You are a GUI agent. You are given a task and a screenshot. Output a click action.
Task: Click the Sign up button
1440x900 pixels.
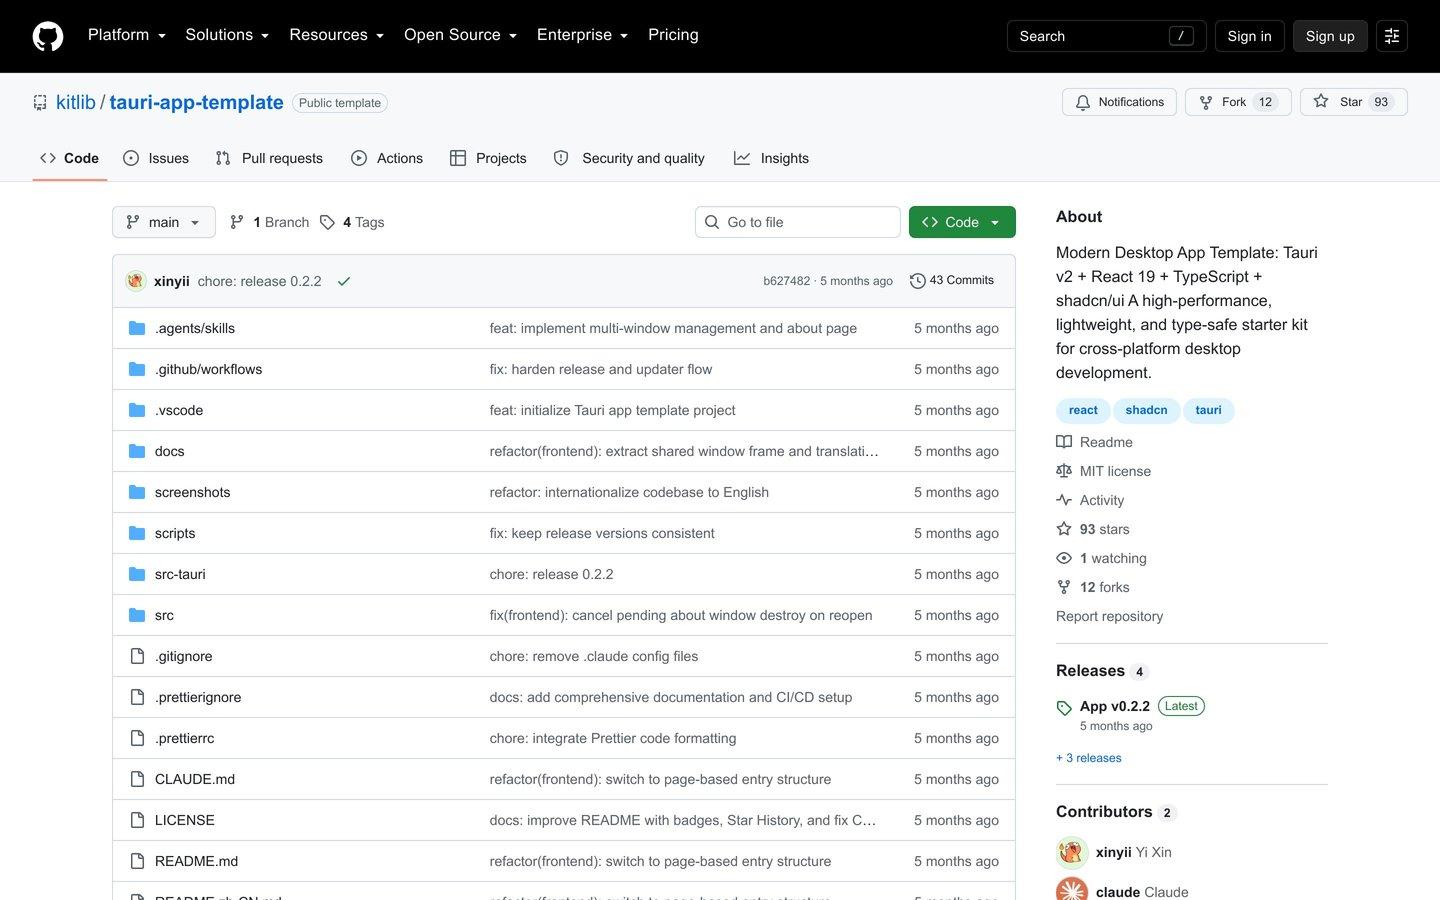1330,36
